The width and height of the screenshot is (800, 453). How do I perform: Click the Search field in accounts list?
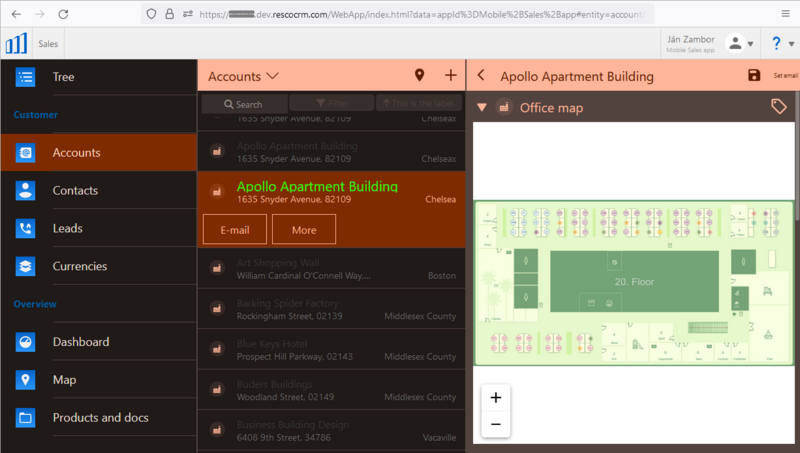244,104
